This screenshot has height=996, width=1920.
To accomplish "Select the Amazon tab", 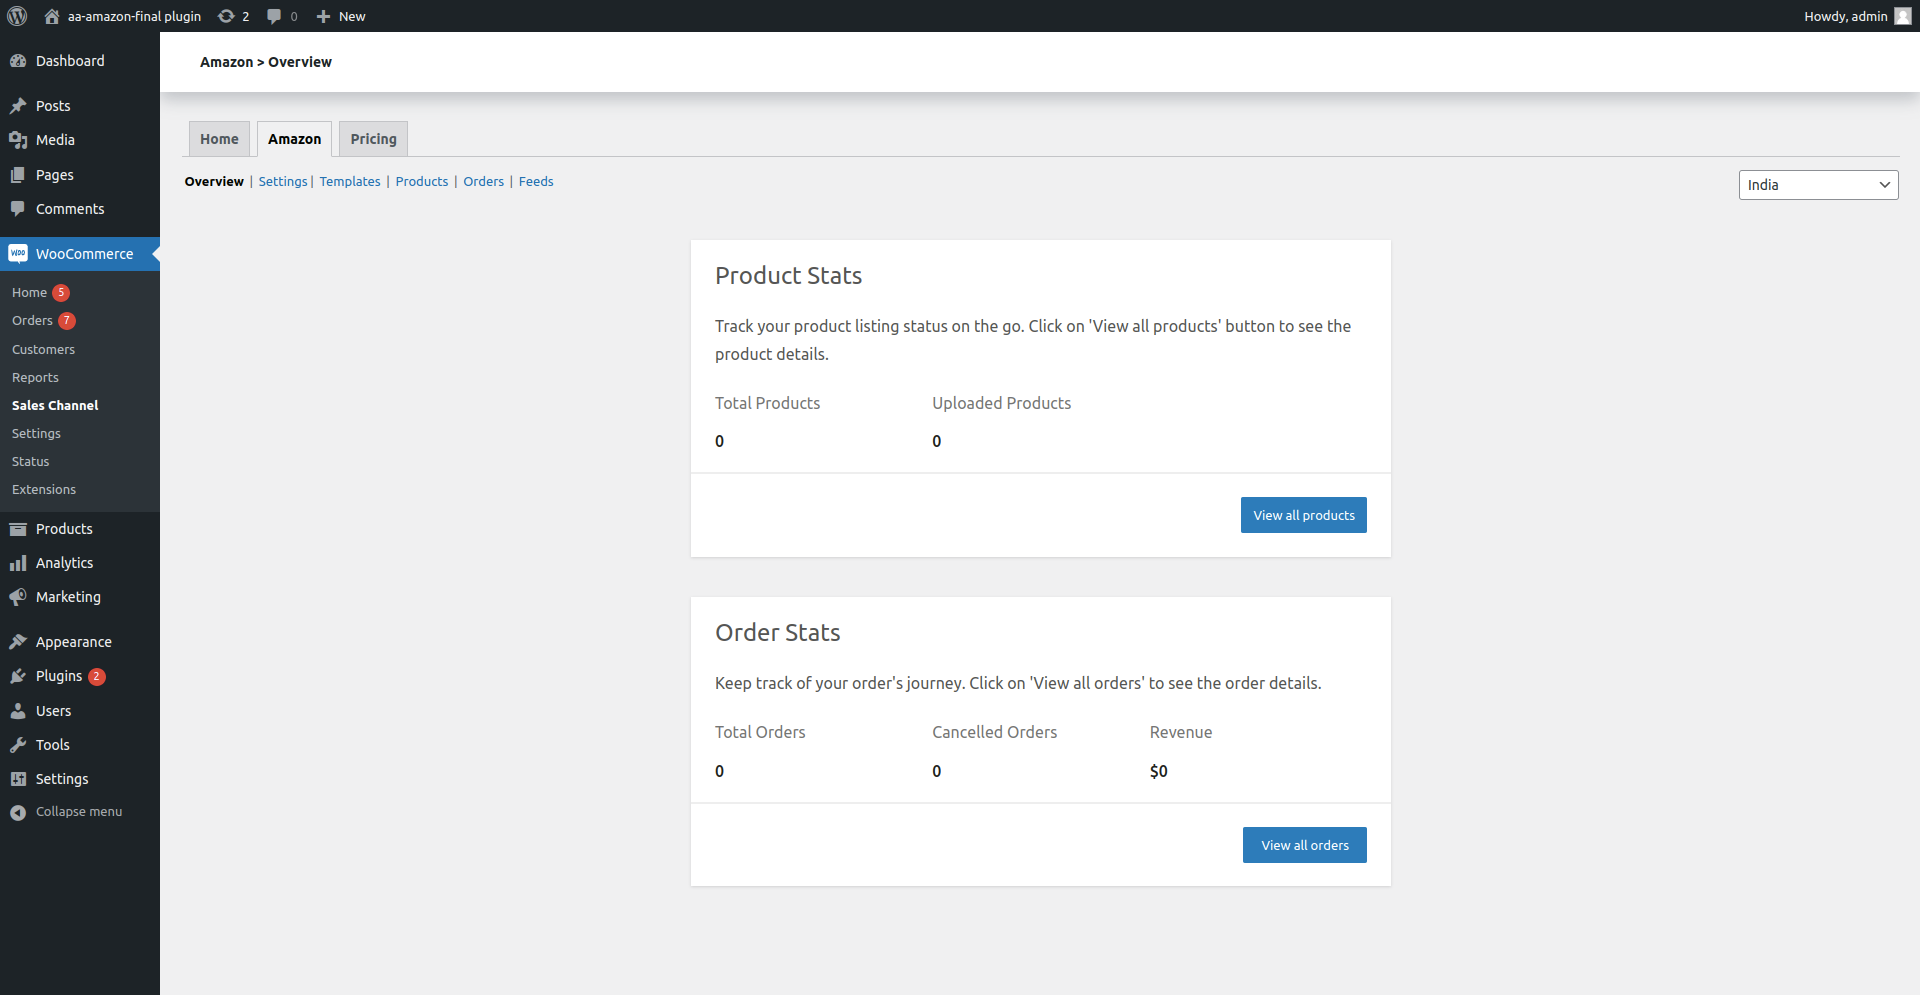I will click(x=294, y=139).
